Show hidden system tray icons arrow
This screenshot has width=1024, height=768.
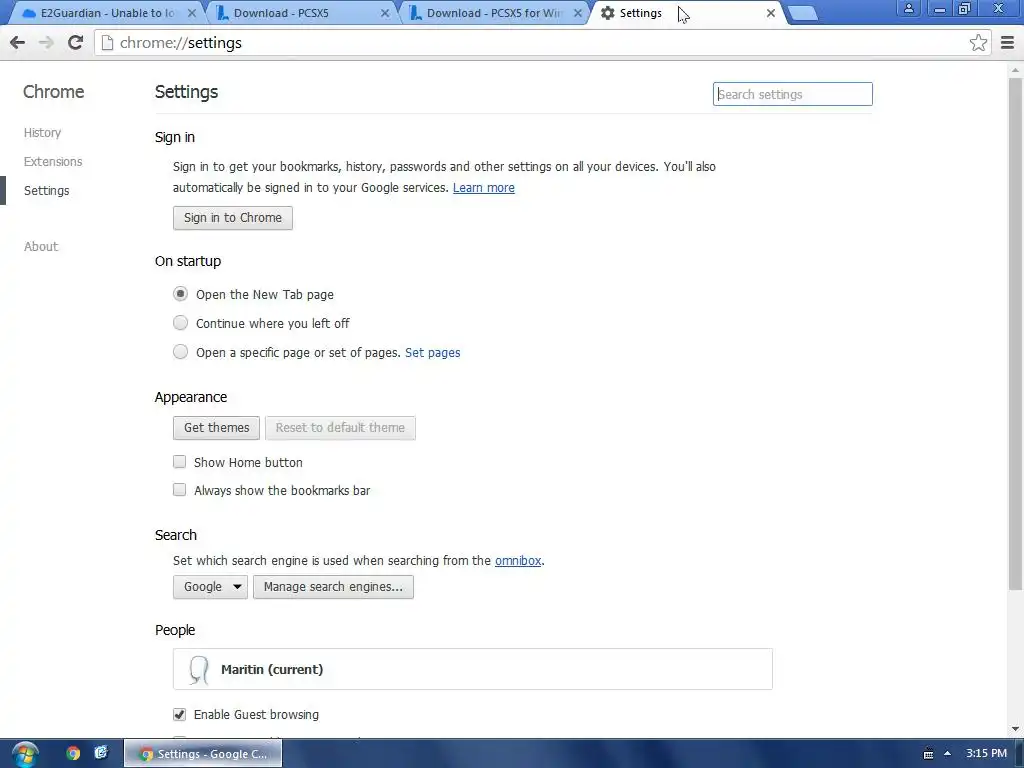(947, 754)
